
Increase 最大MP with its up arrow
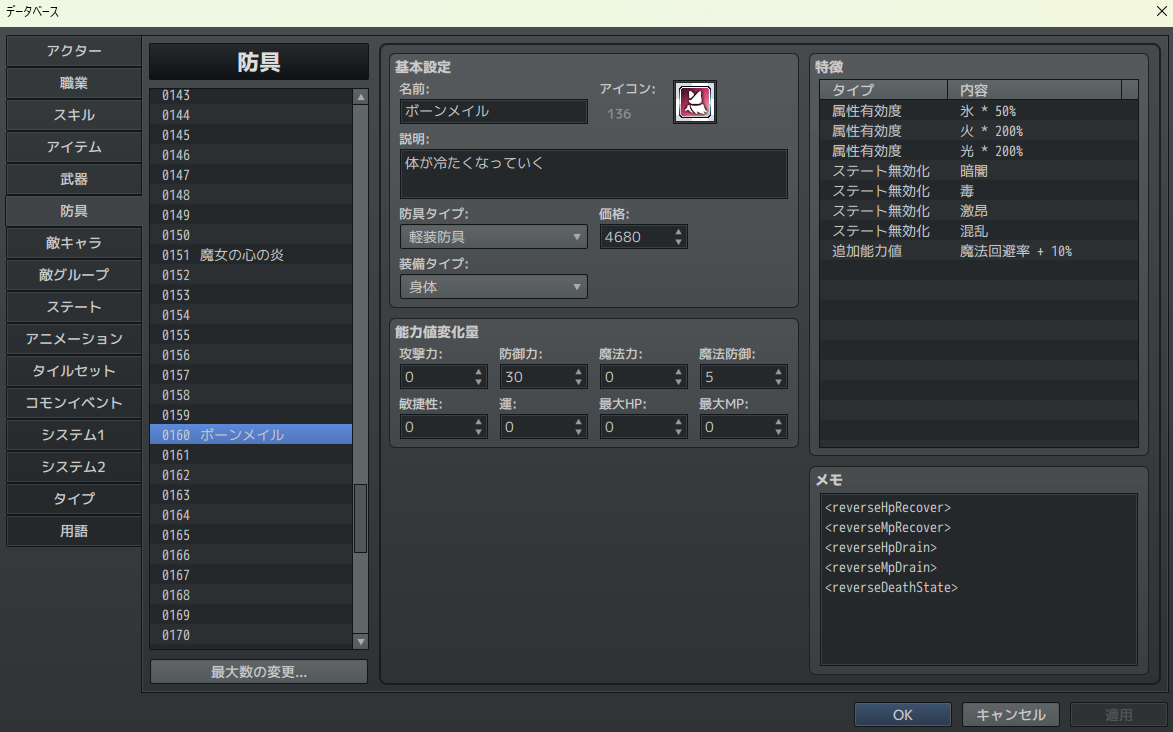779,422
